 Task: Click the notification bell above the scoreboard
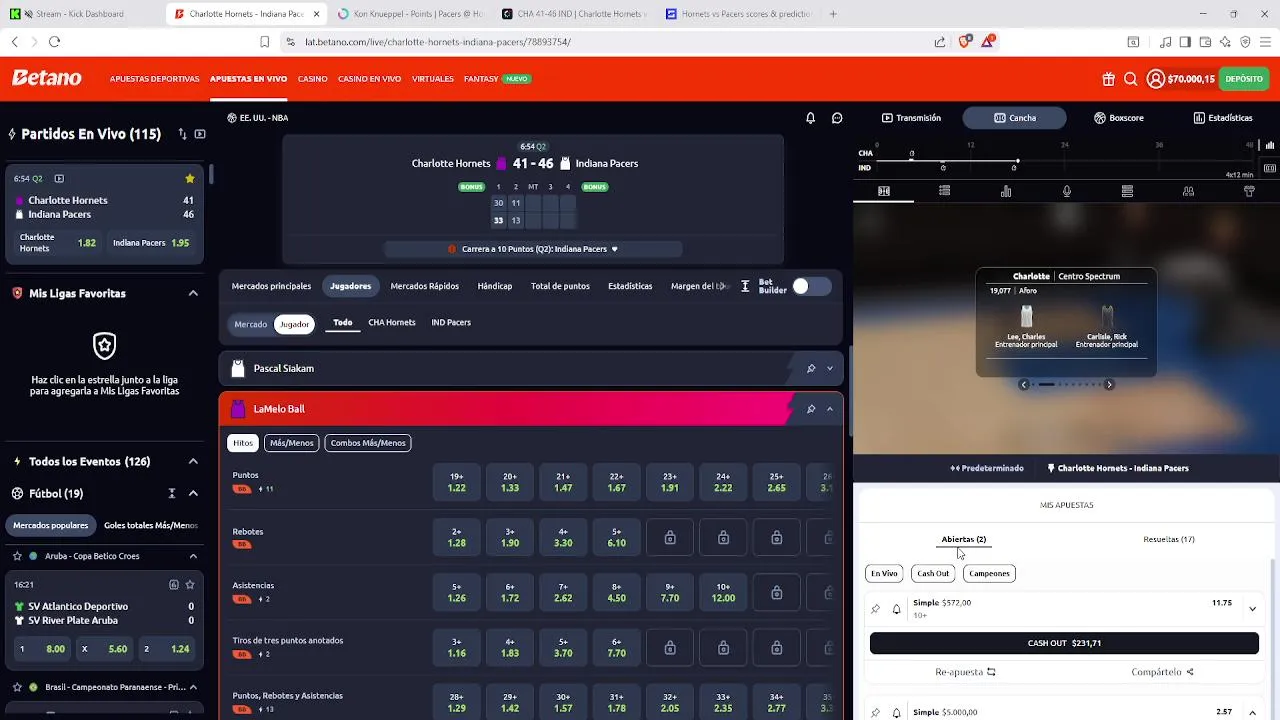(811, 118)
